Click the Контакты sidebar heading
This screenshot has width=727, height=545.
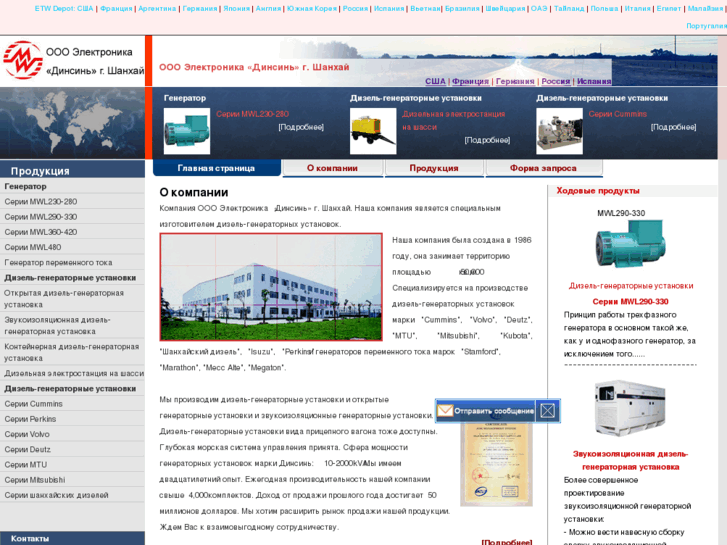[x=30, y=539]
